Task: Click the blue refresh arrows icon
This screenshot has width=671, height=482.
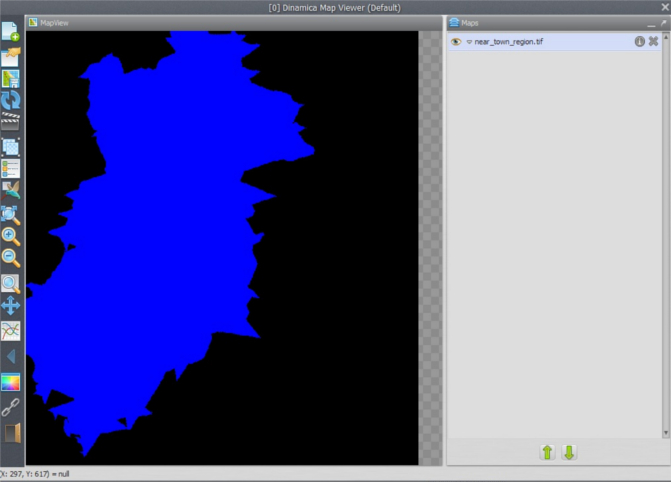Action: tap(11, 101)
